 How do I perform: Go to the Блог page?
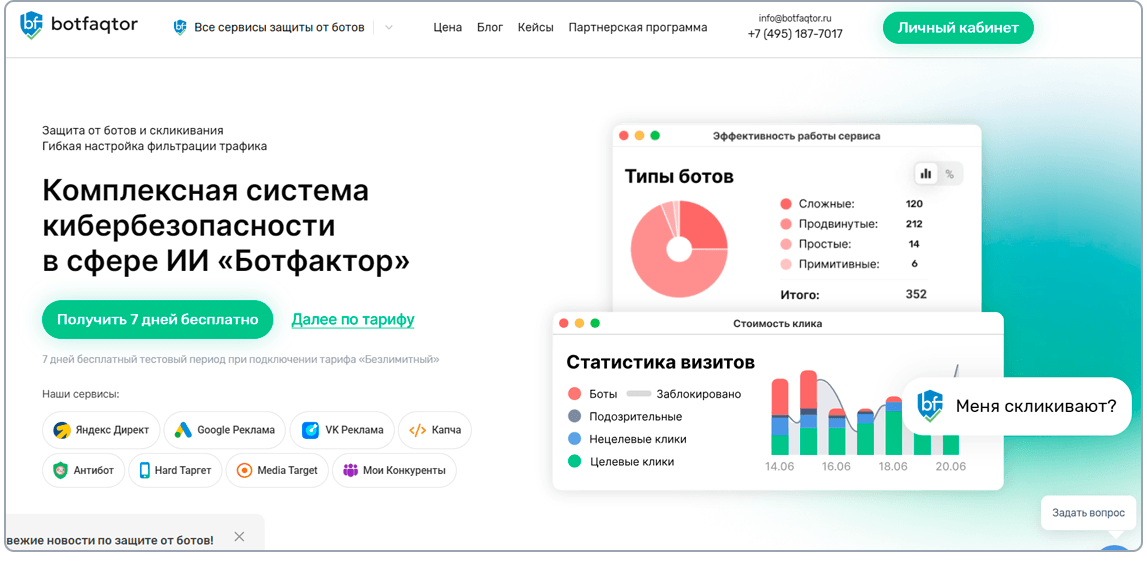490,28
